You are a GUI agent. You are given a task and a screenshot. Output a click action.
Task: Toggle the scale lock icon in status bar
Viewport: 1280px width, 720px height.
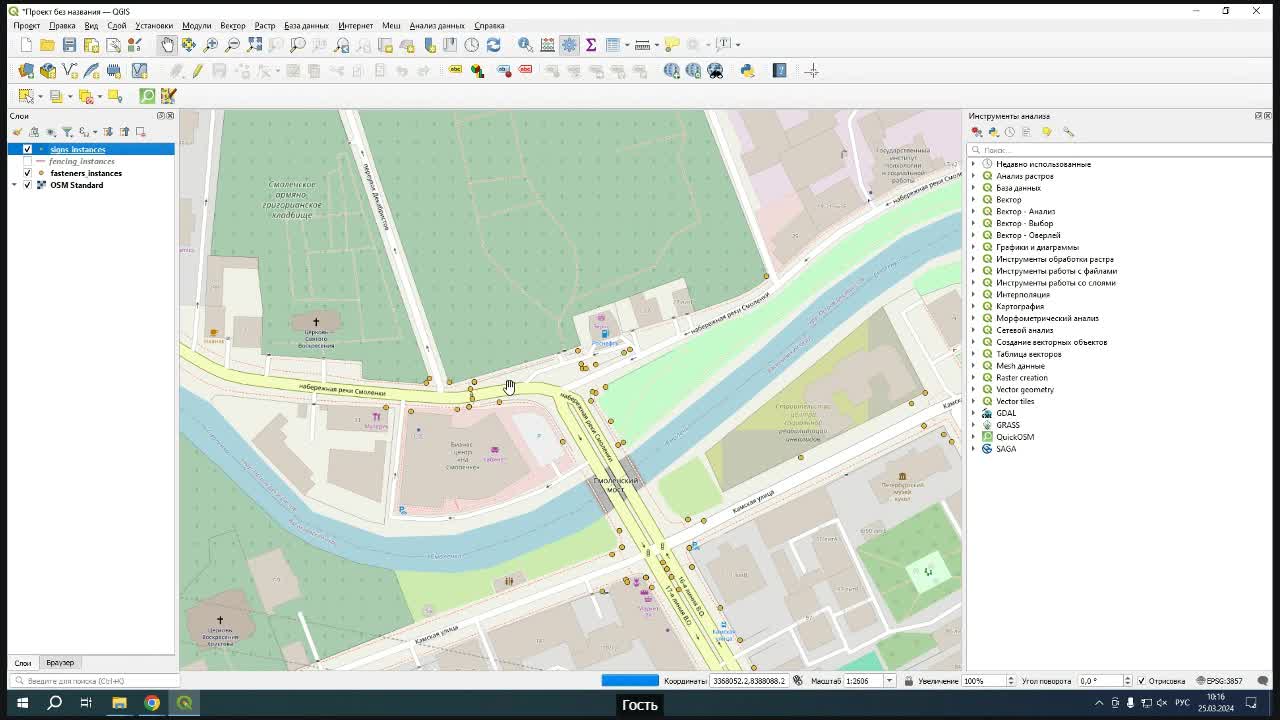[908, 681]
